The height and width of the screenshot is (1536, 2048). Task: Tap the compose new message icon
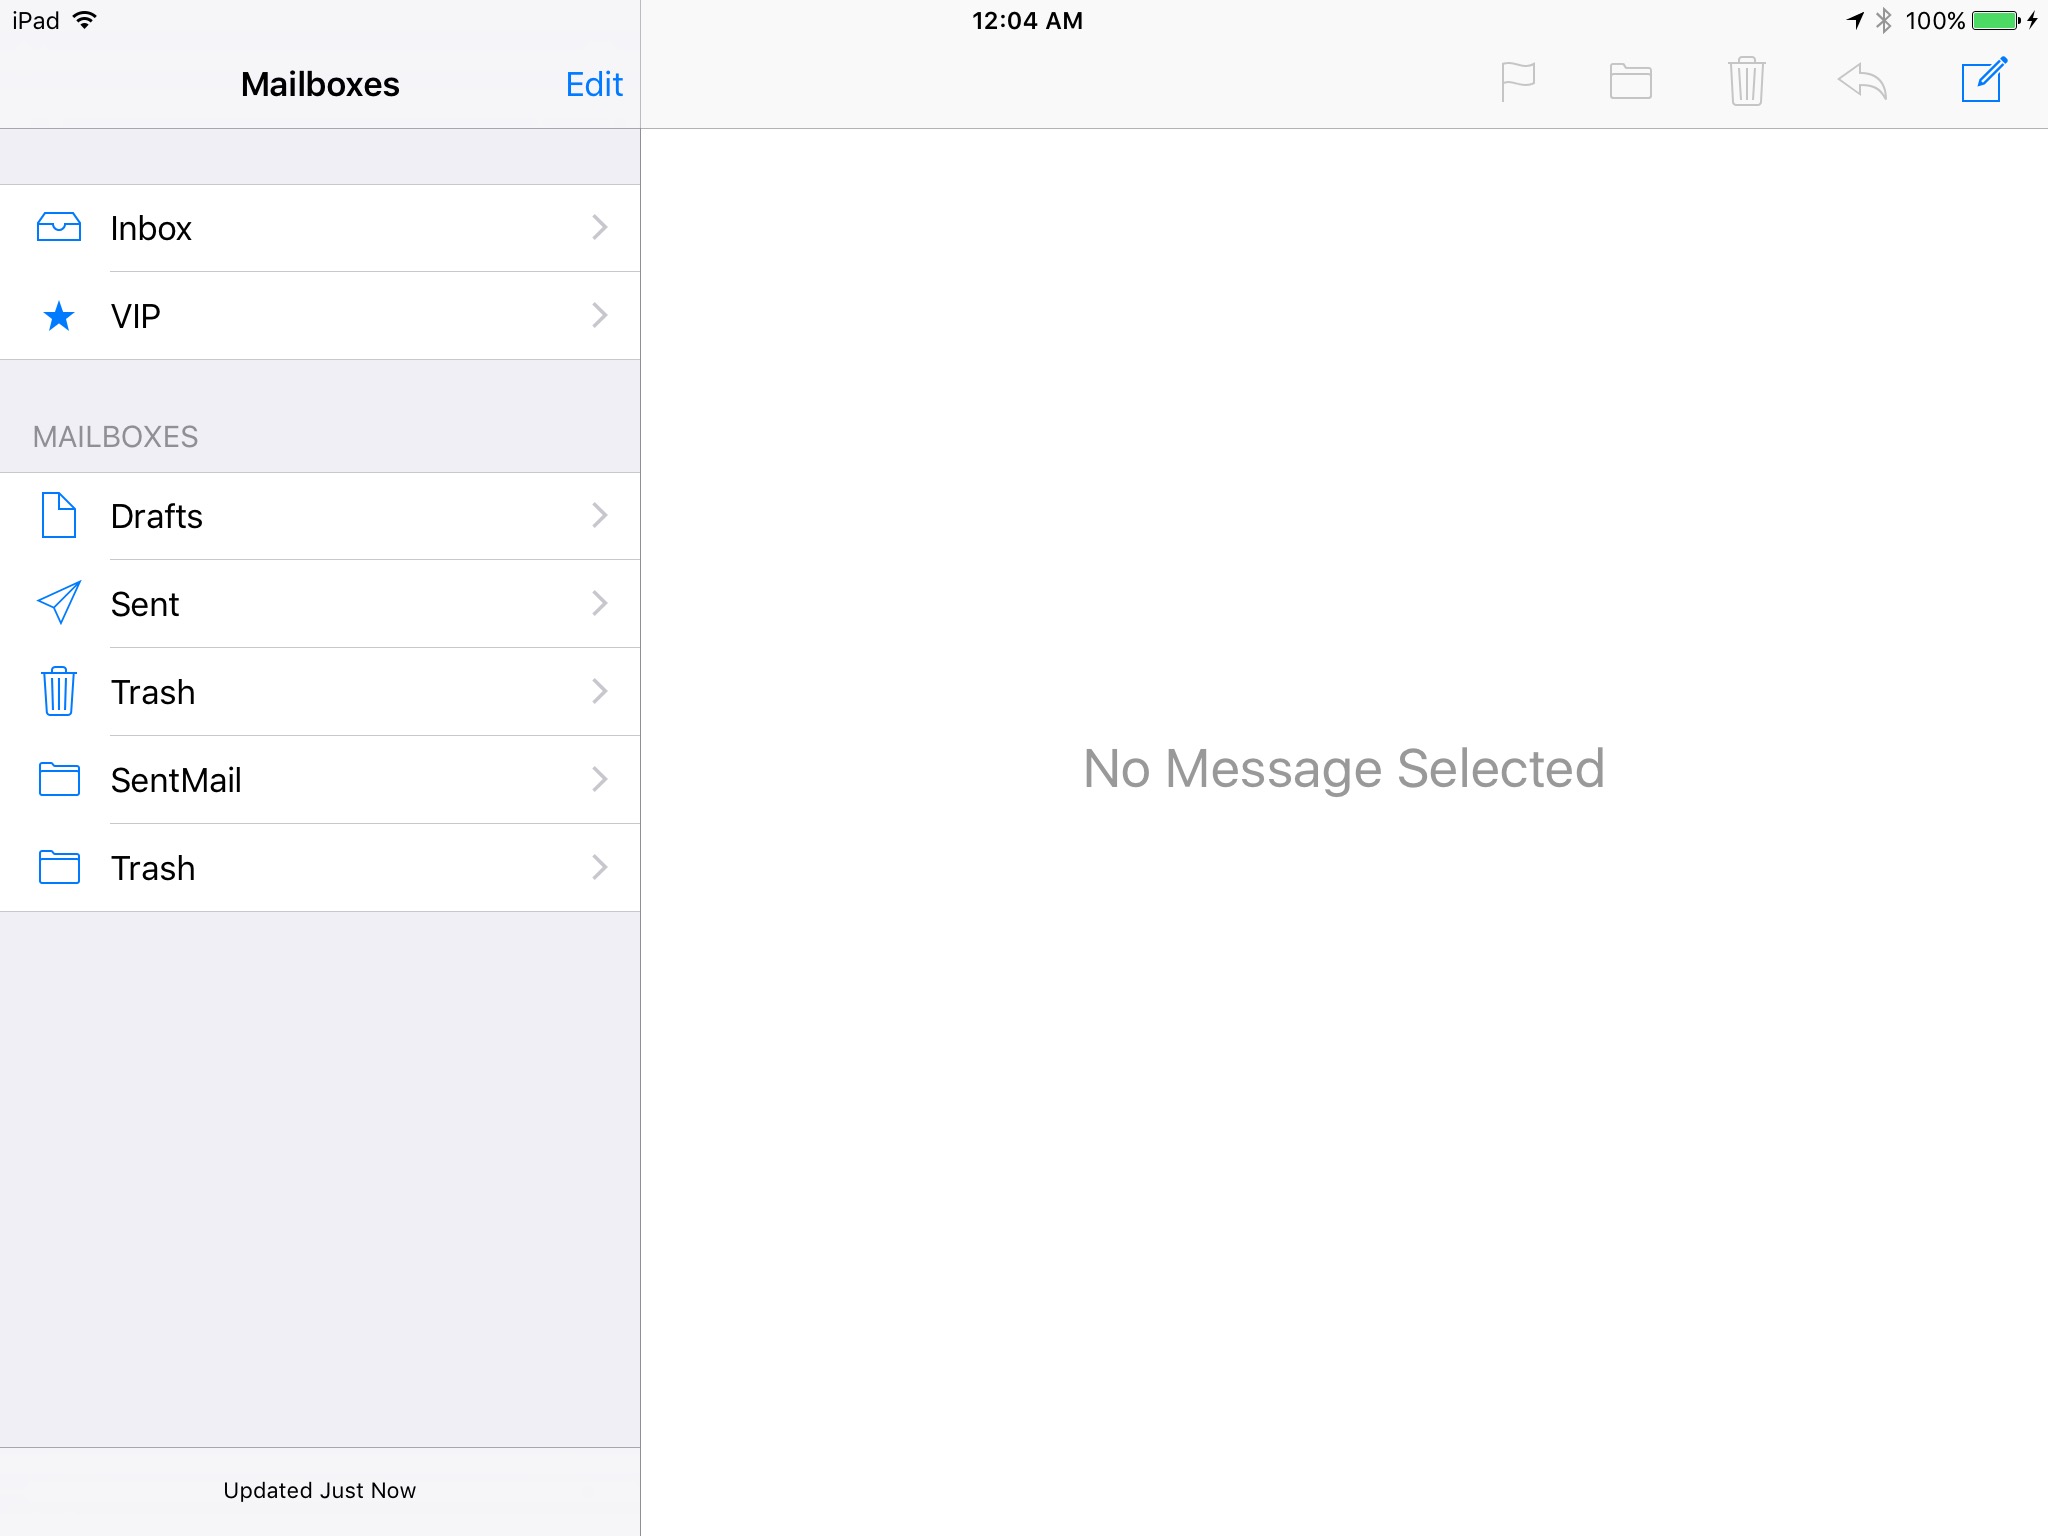1983,81
